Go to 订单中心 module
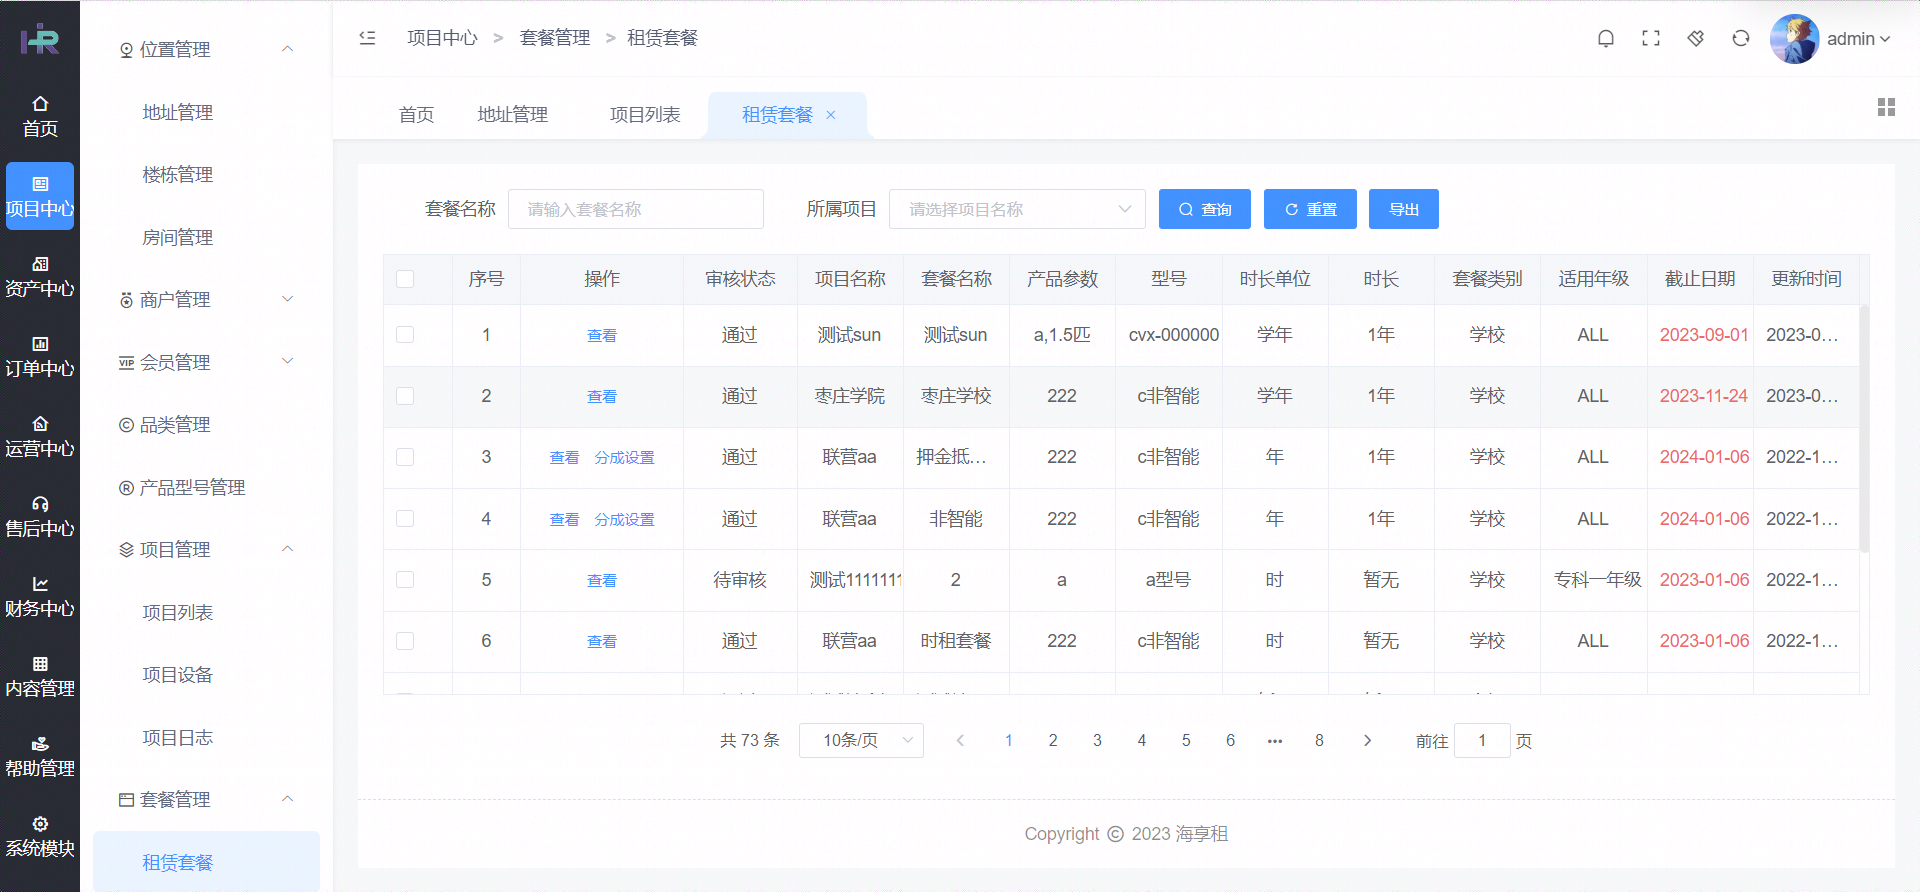The width and height of the screenshot is (1920, 892). pos(40,356)
